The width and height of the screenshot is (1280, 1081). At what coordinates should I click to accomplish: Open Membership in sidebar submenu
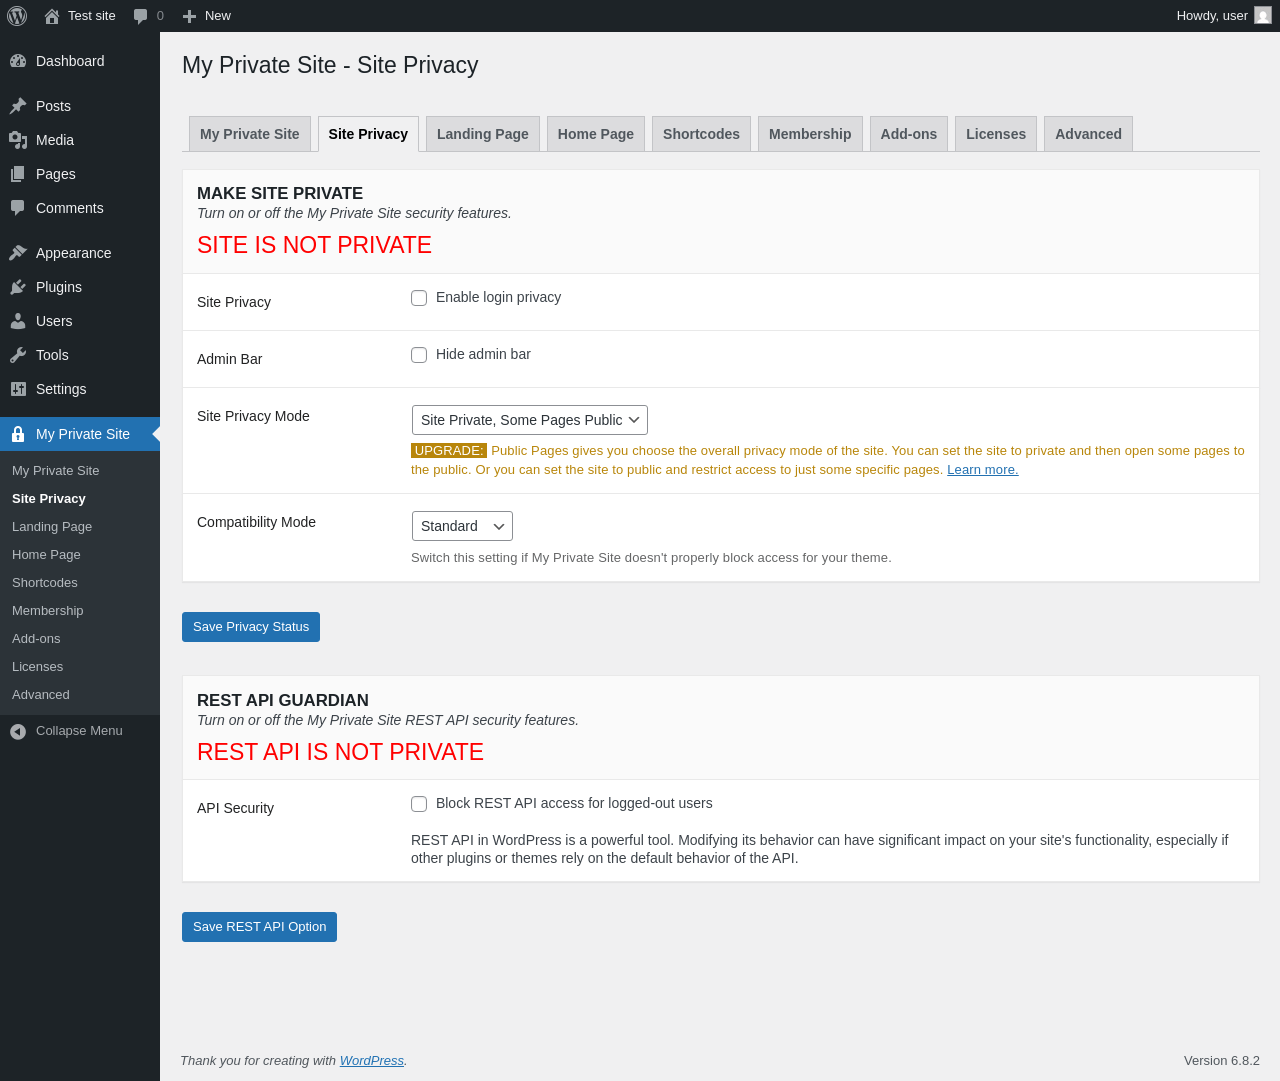click(x=80, y=611)
